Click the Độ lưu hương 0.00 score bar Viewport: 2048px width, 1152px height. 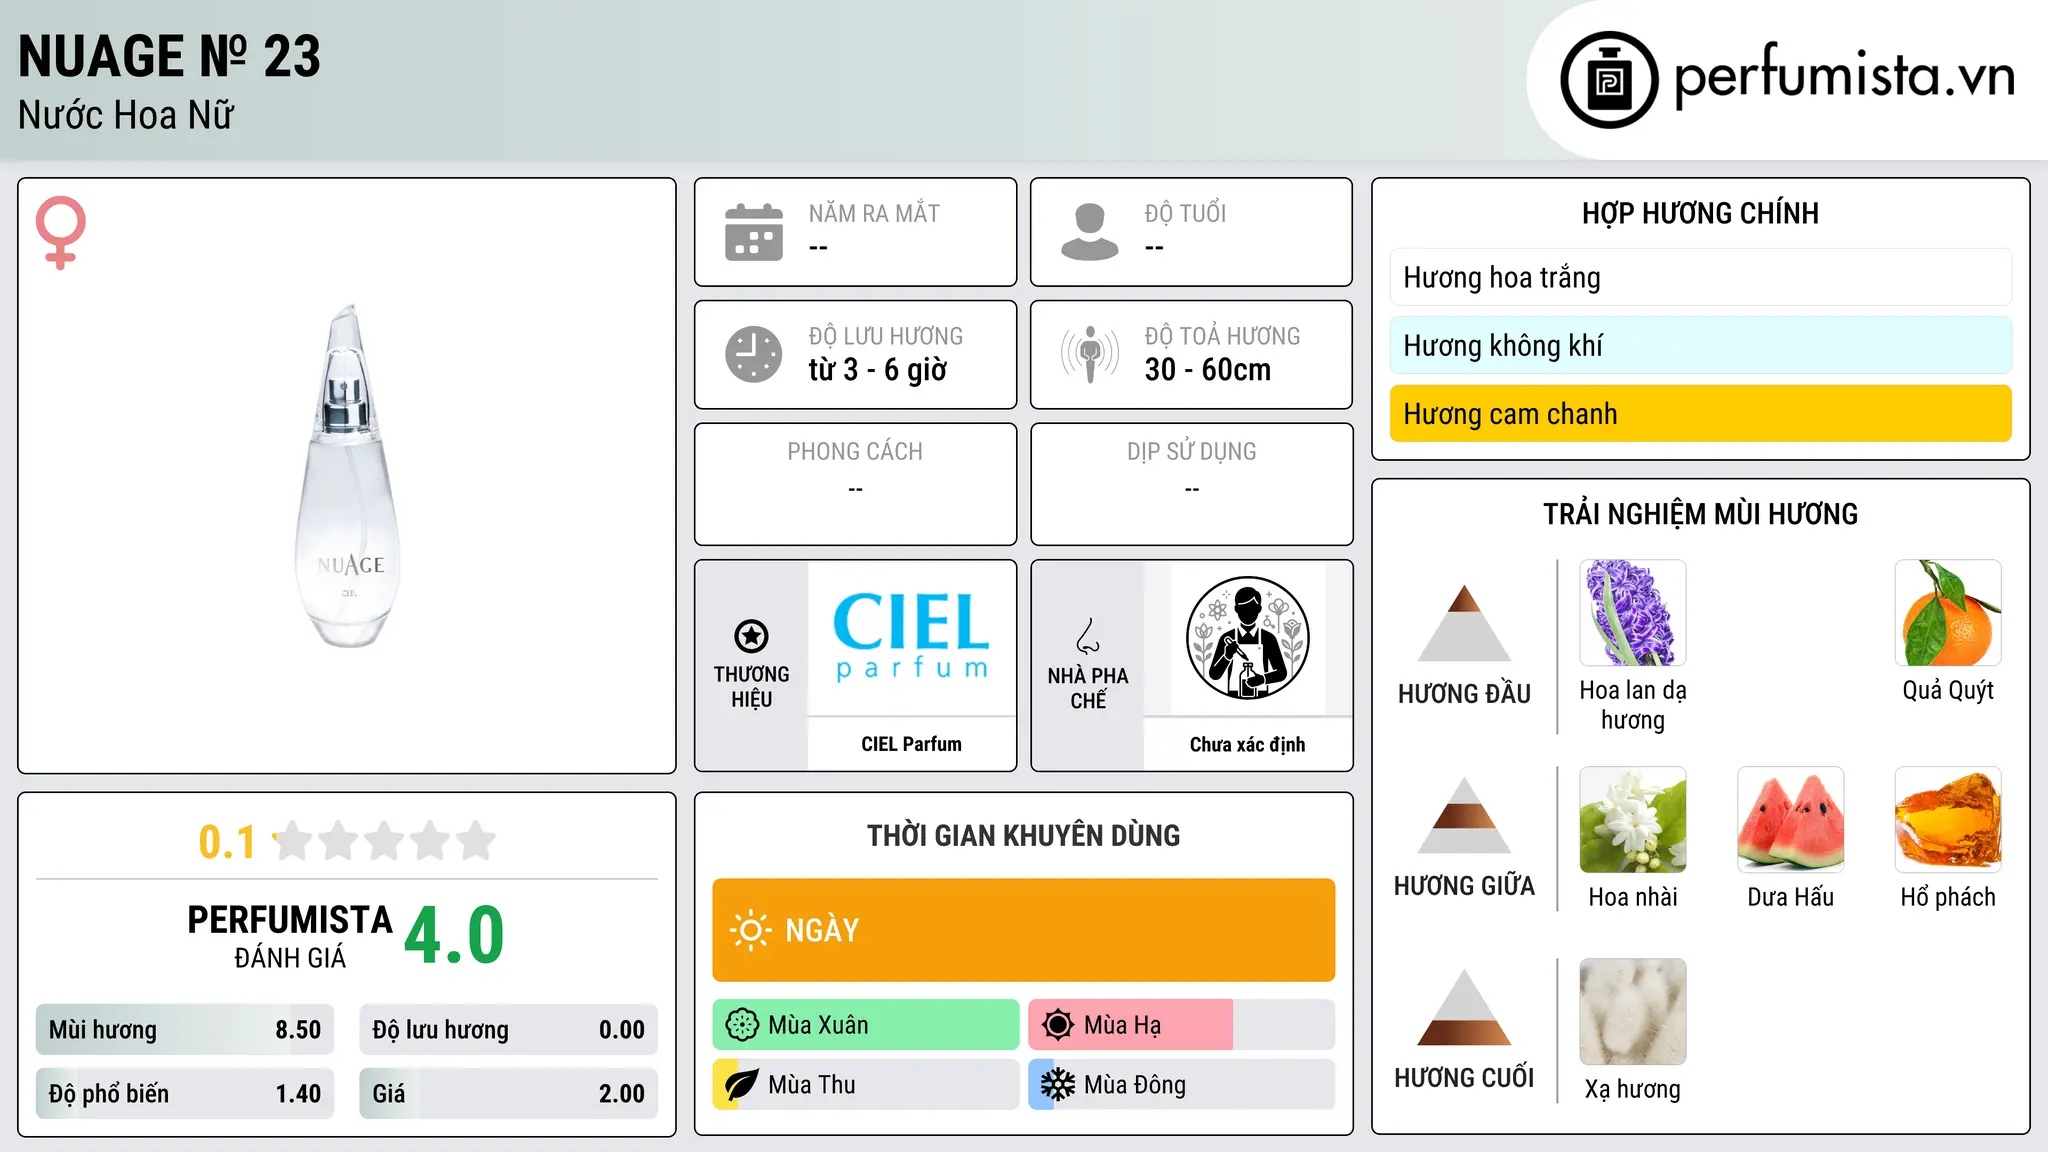point(508,1030)
